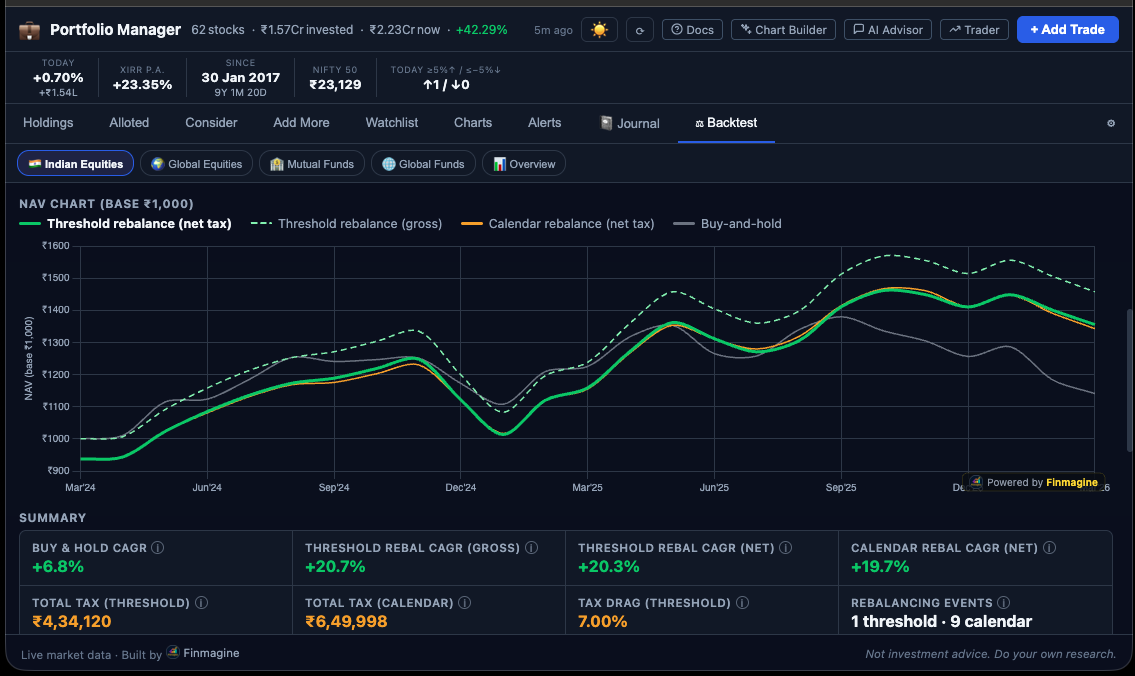Switch to the Holdings tab
1135x676 pixels.
click(48, 122)
